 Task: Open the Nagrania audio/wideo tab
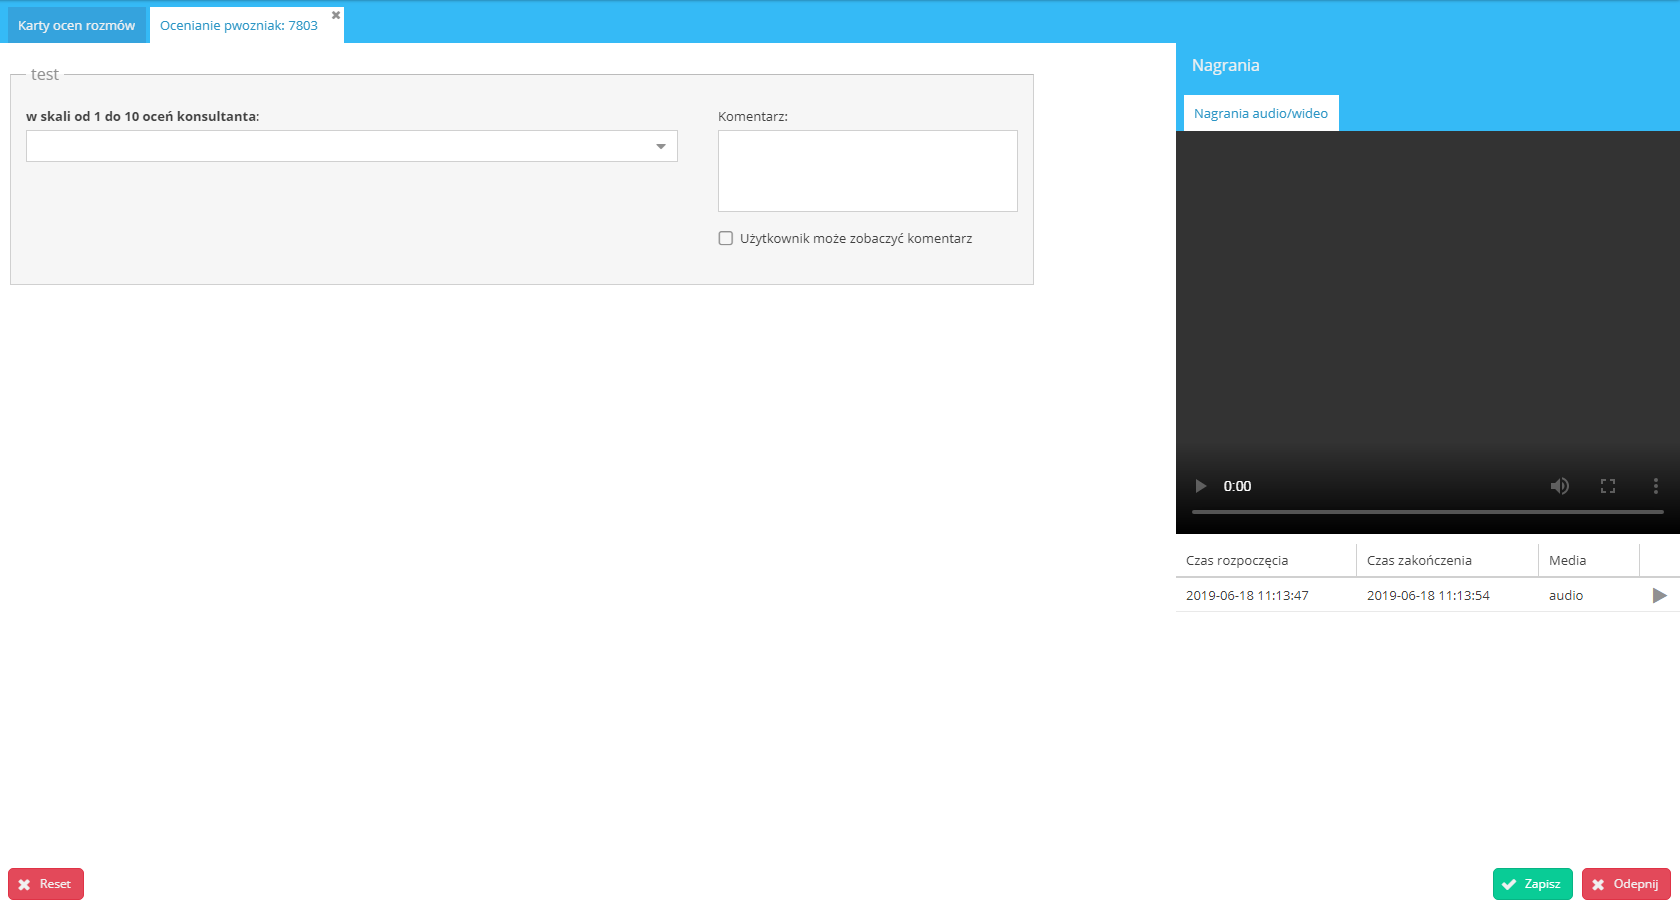(x=1261, y=113)
